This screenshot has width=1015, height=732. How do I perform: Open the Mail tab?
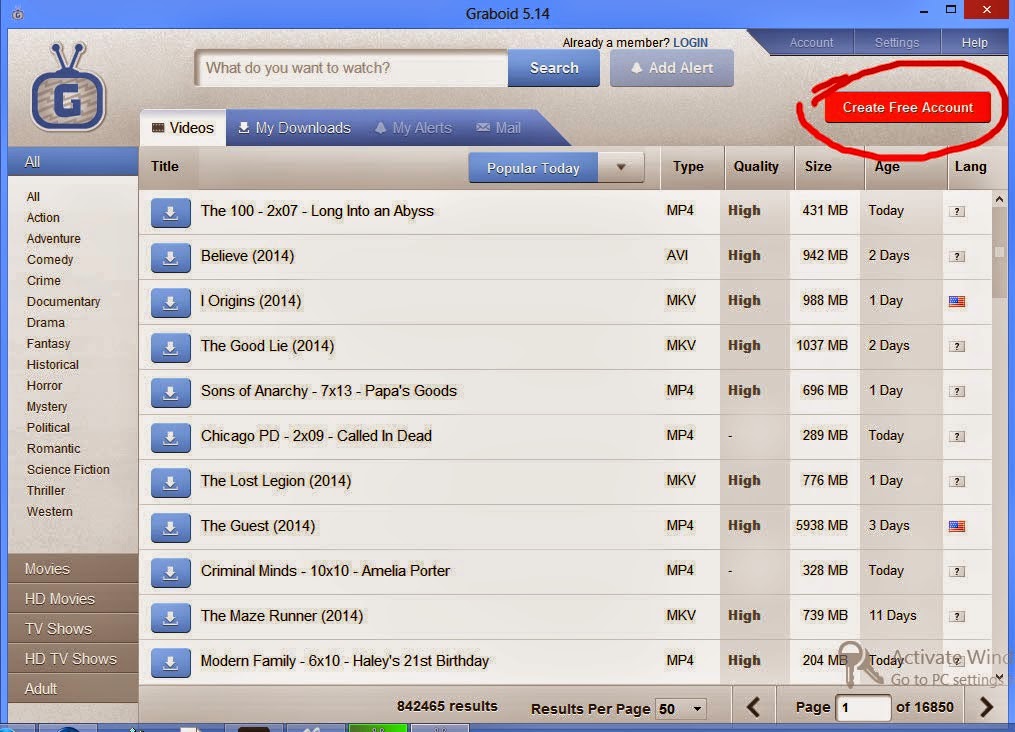coord(498,128)
